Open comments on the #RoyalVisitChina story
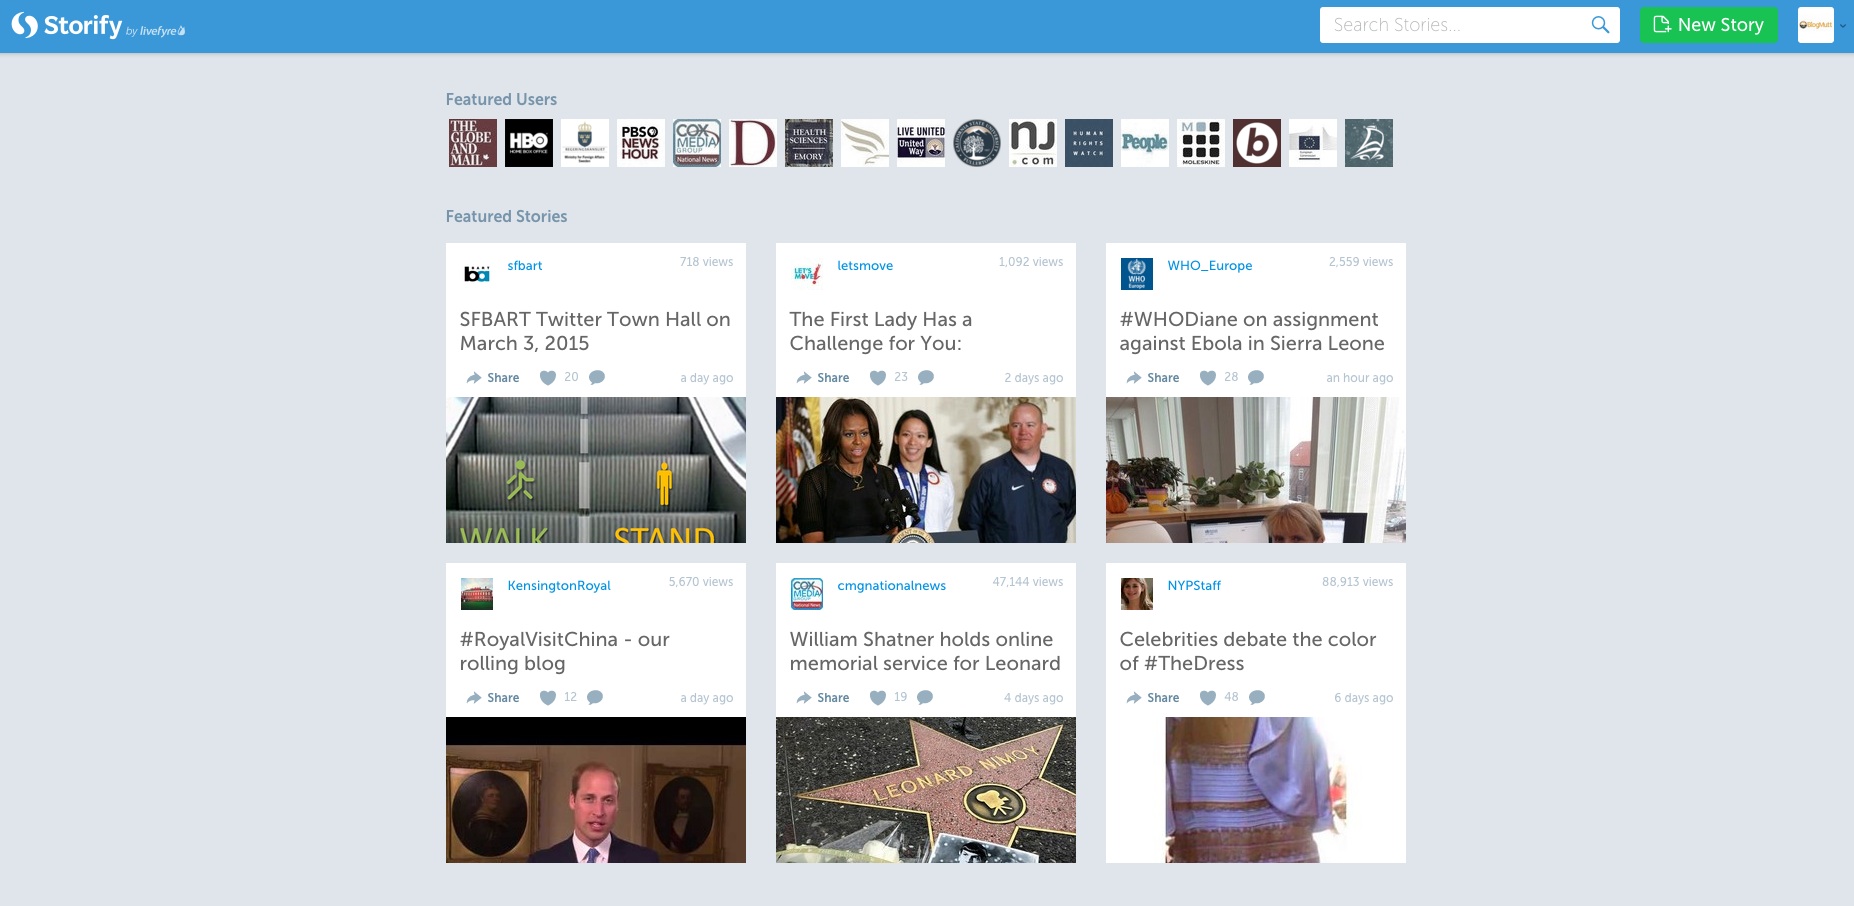 click(x=595, y=698)
